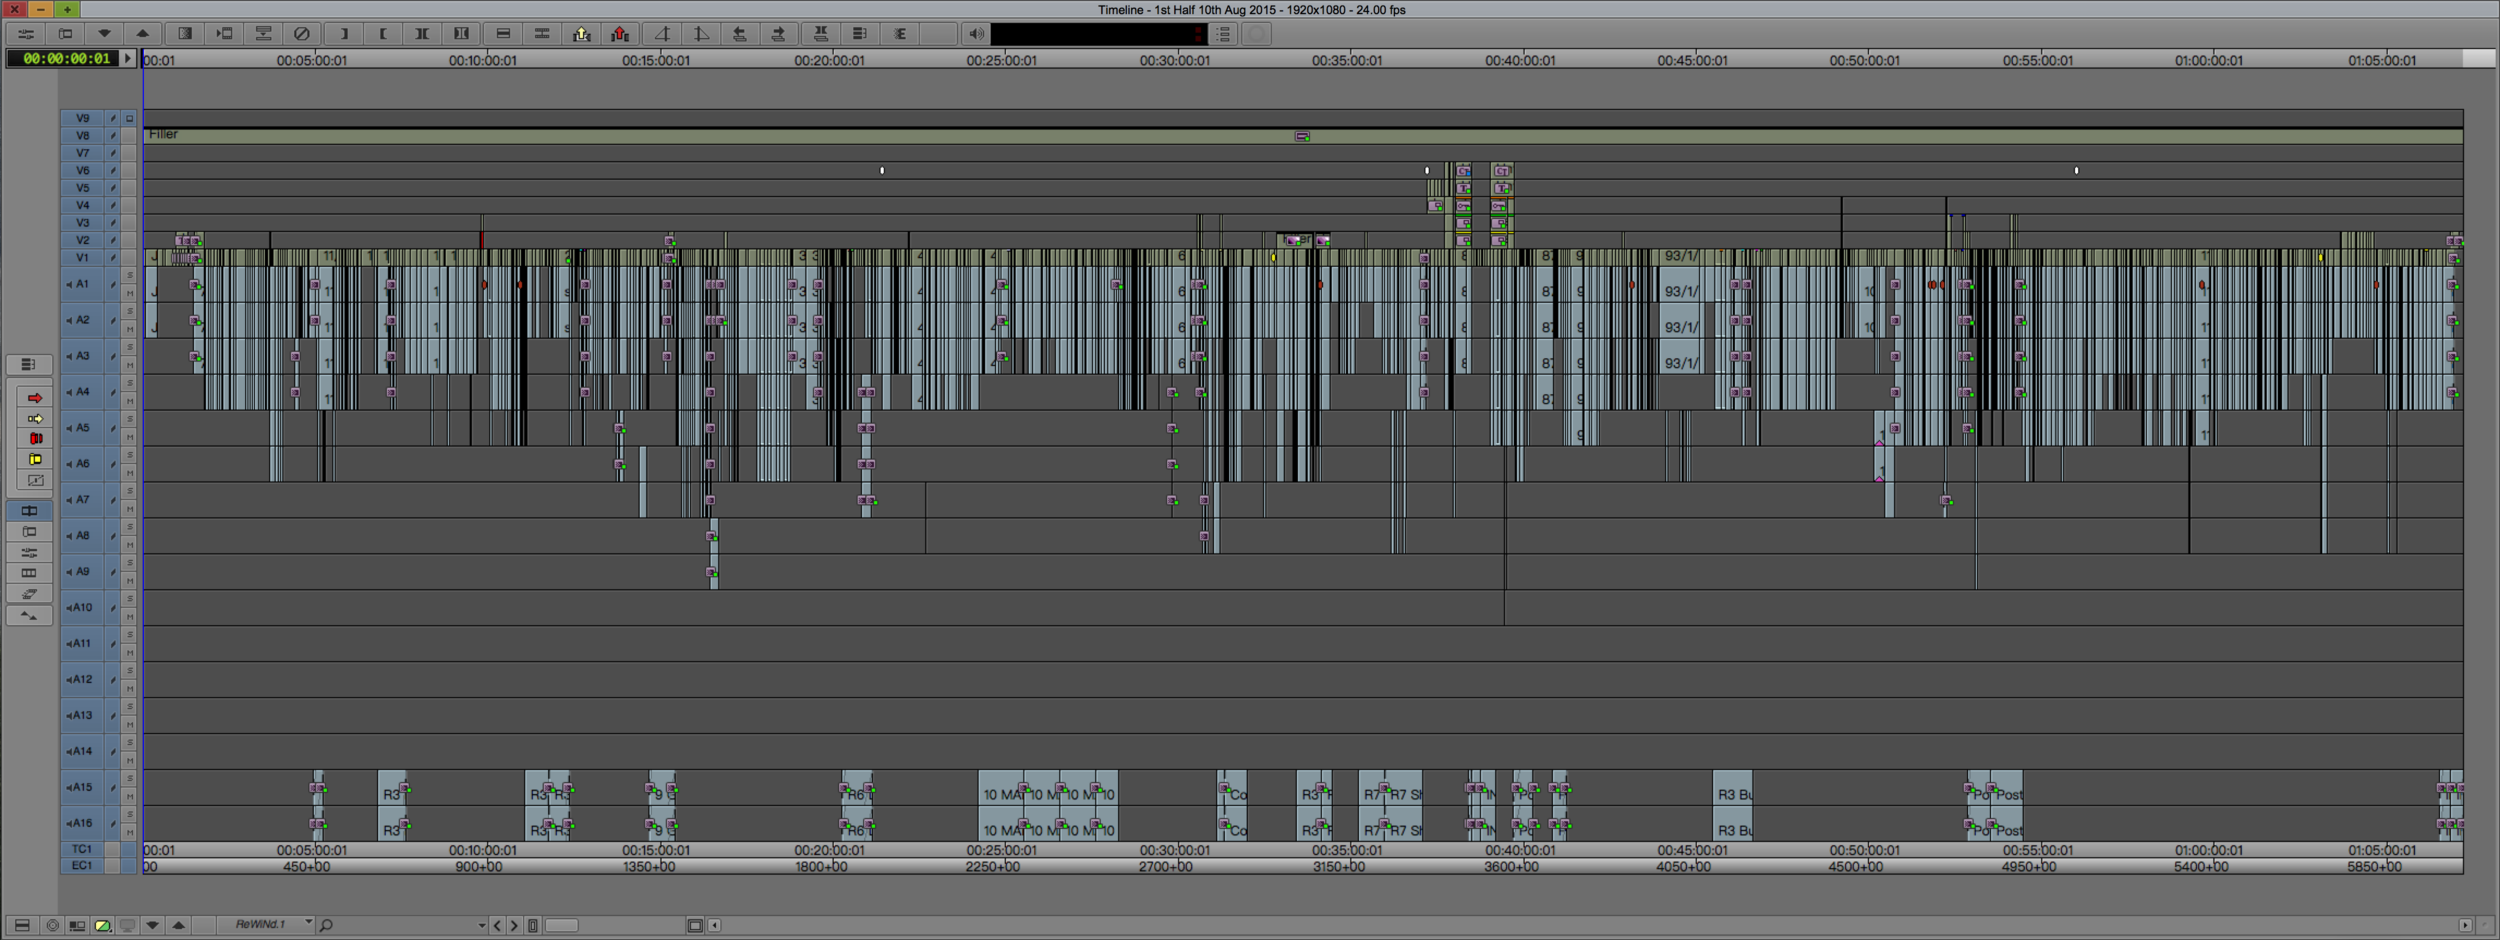2500x940 pixels.
Task: Select the EC1 edgecode track label
Action: tap(83, 866)
